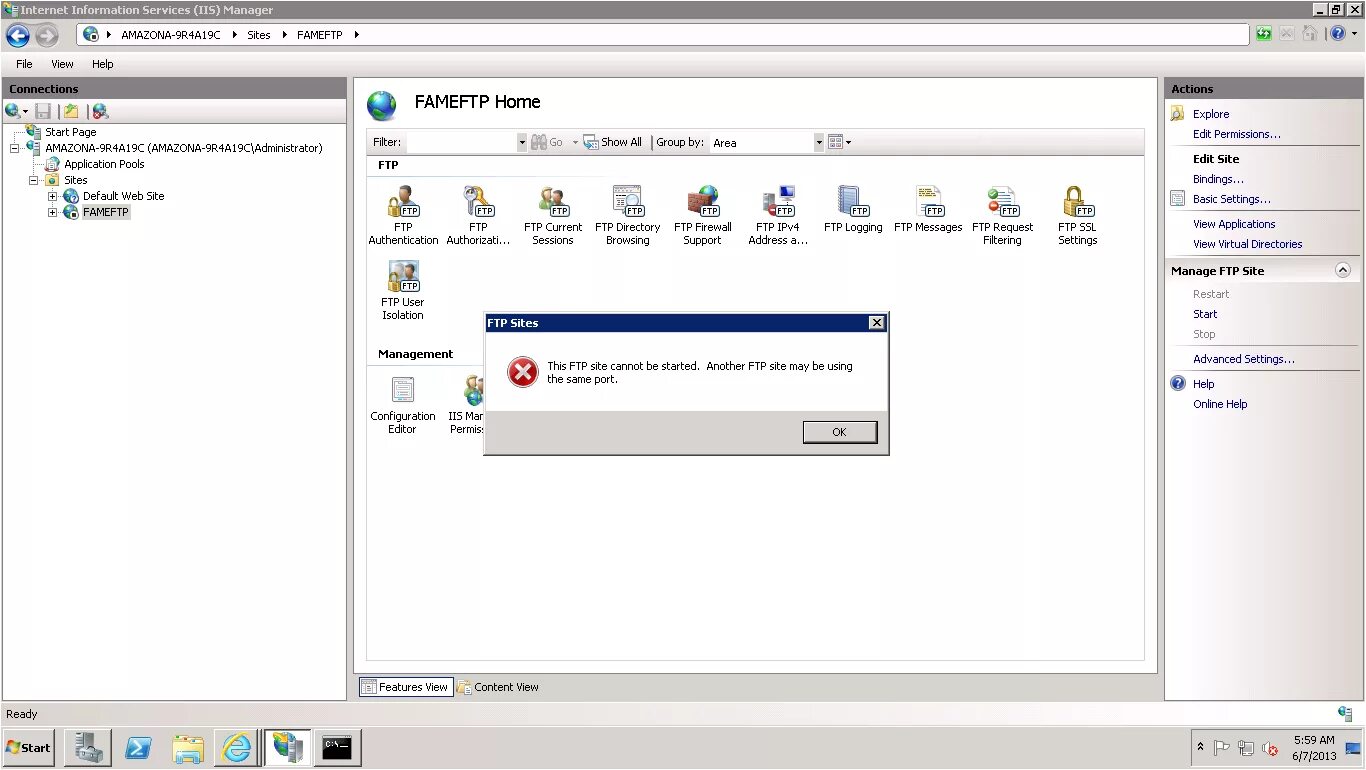Click the Windows Start button

tap(28, 747)
